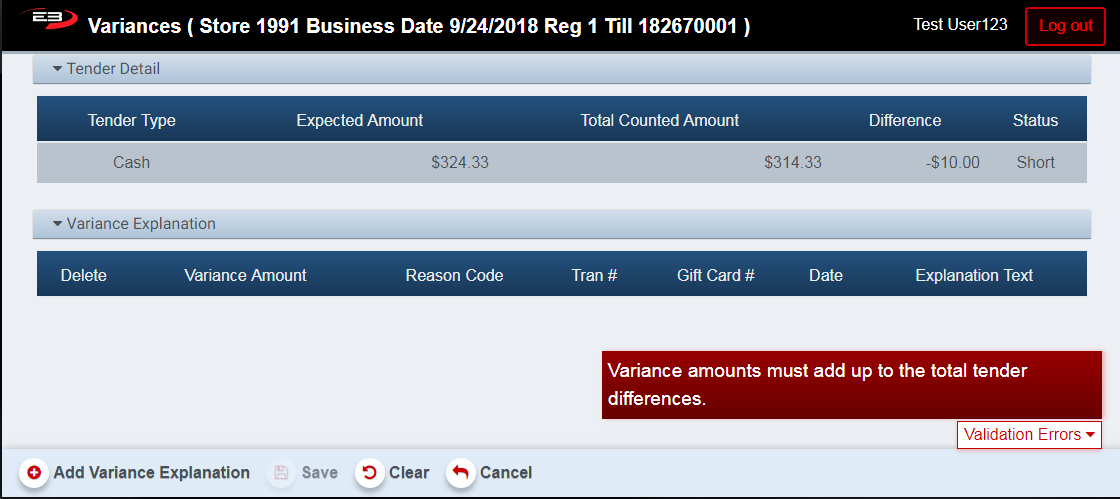Click the Test User123 username
The width and height of the screenshot is (1120, 499).
click(x=960, y=24)
